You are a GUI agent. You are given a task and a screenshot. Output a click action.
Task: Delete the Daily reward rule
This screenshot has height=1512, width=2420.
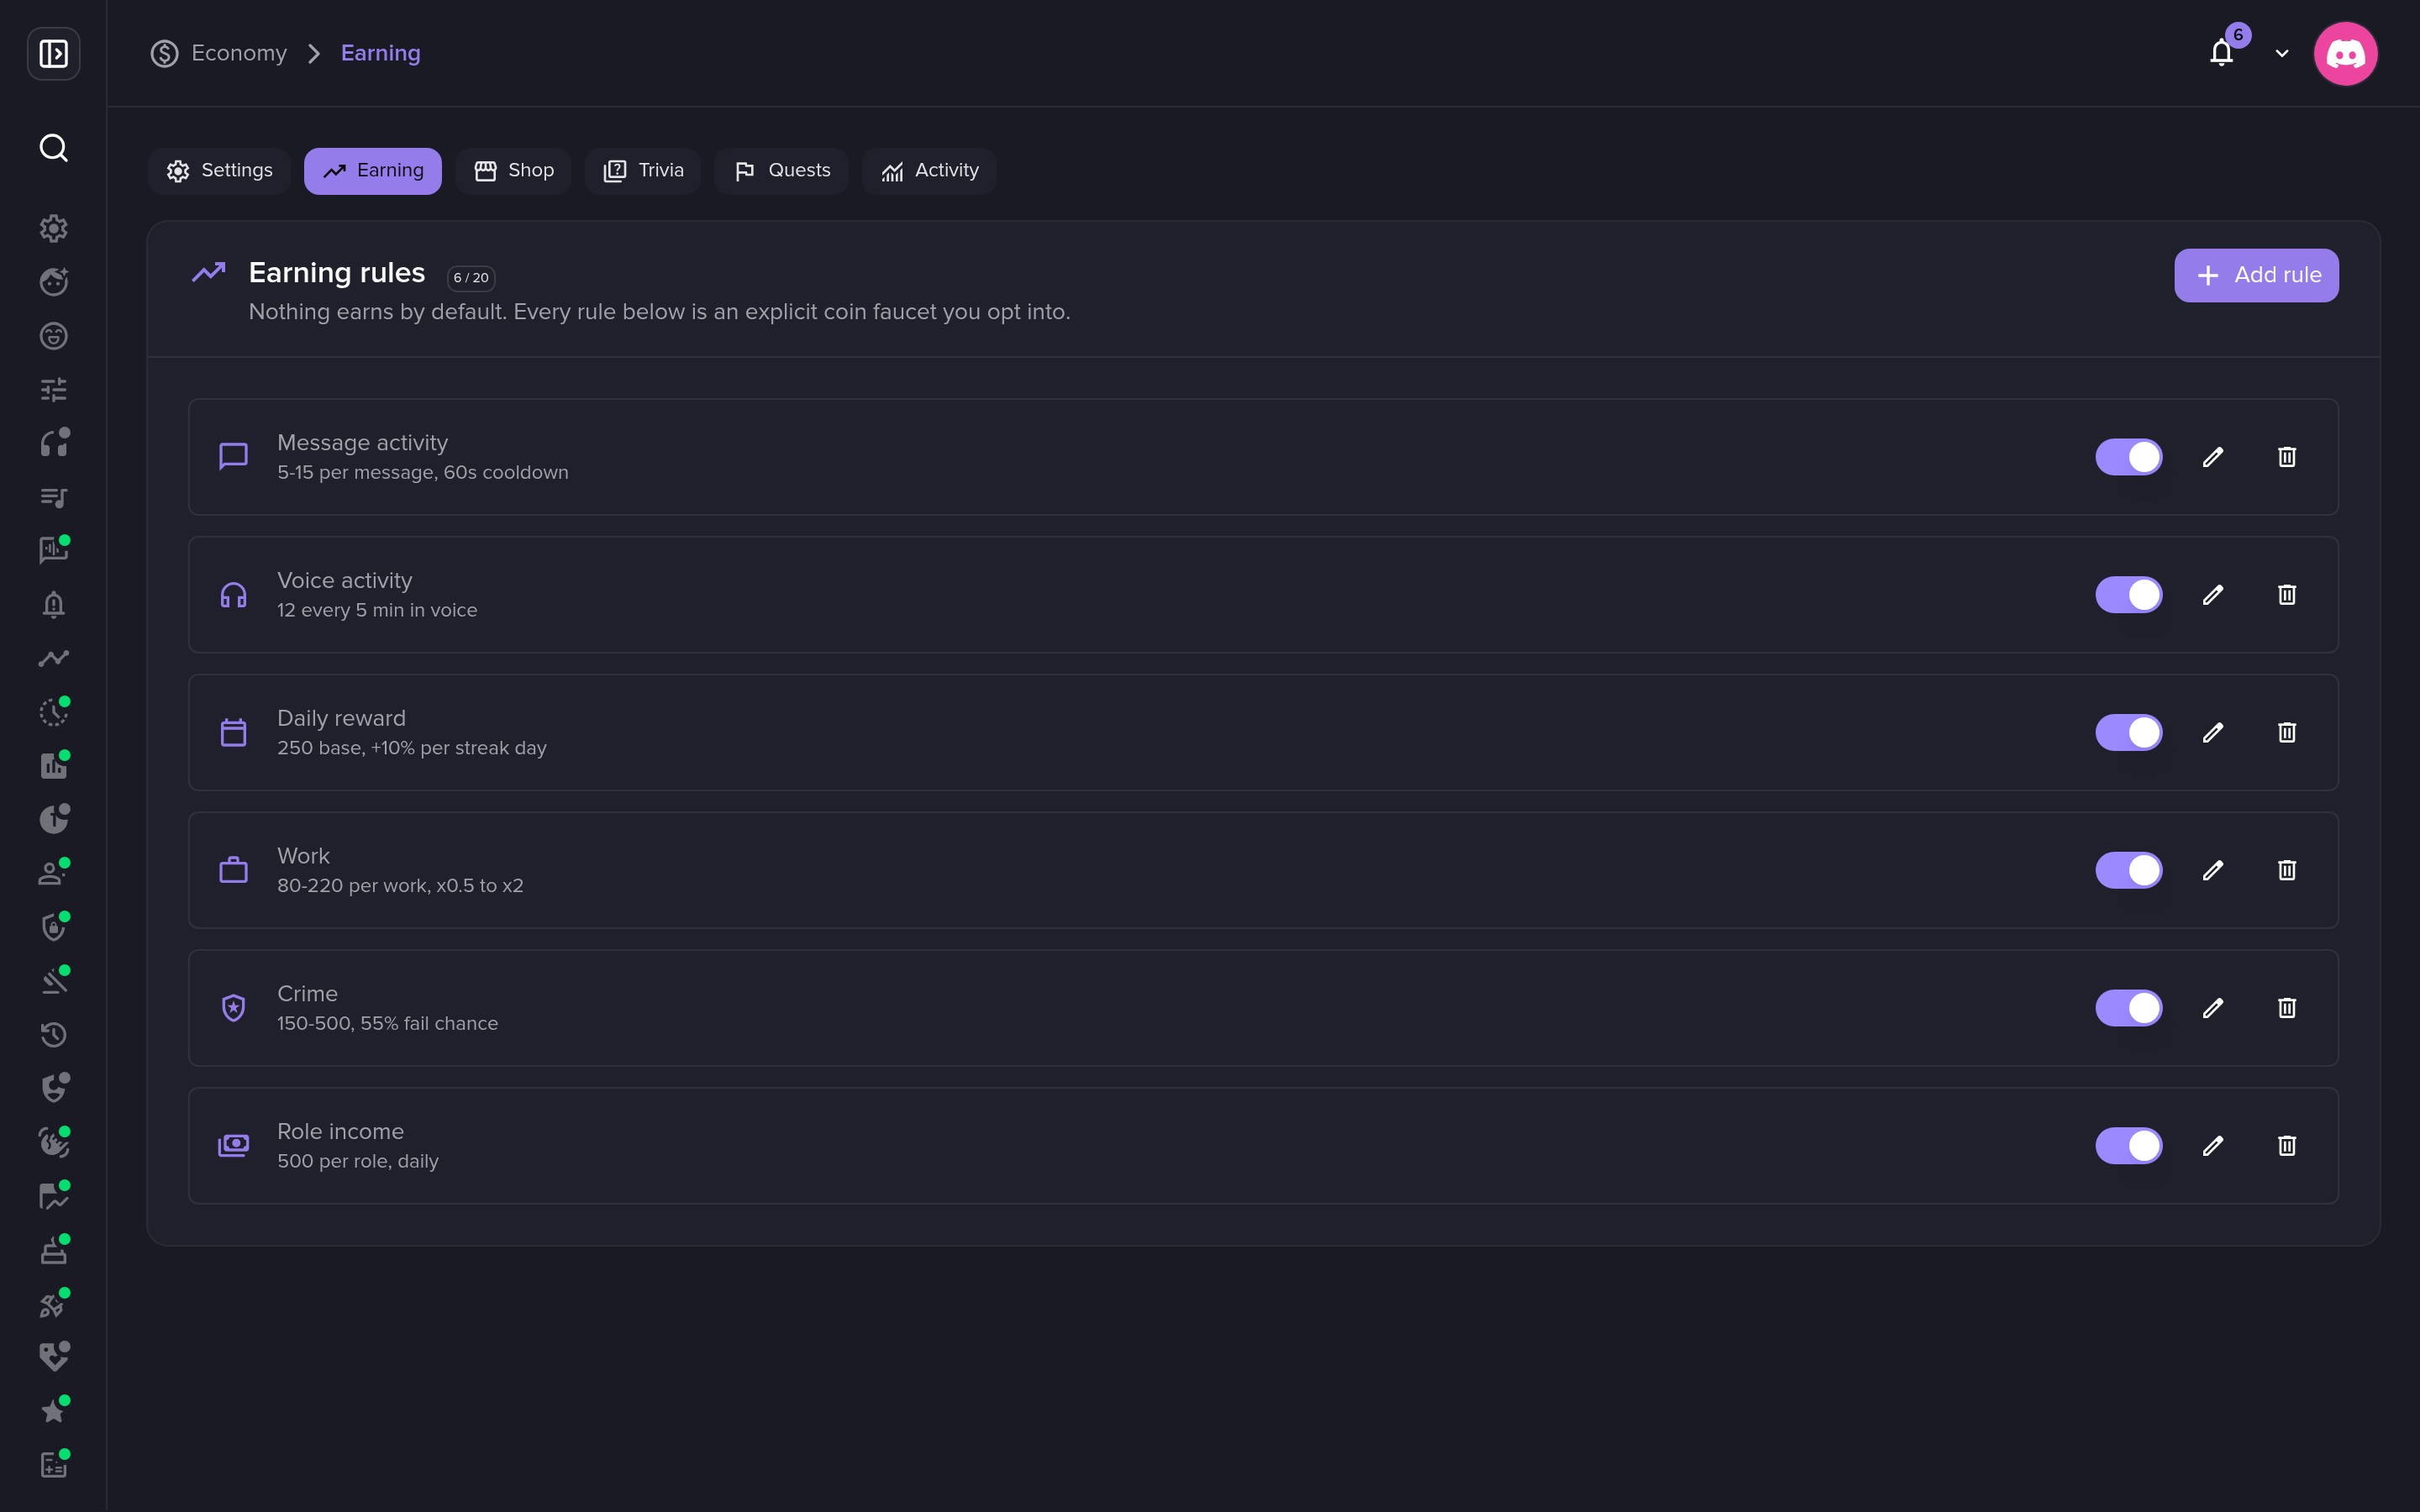pos(2287,733)
